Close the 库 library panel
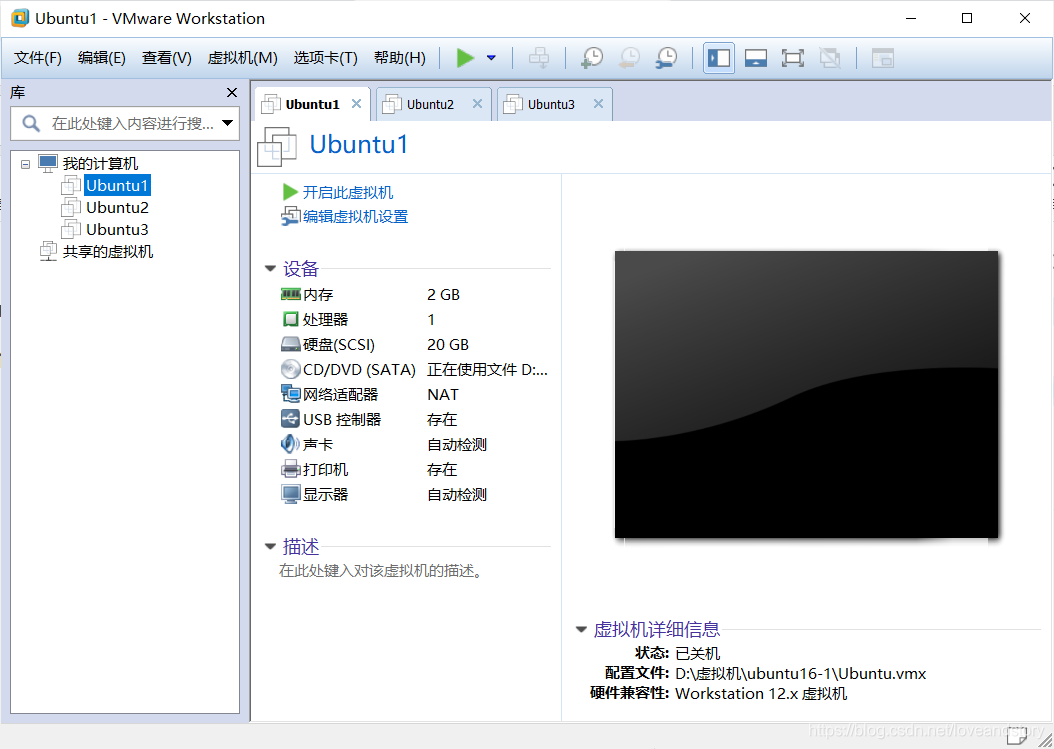Image resolution: width=1054 pixels, height=749 pixels. (232, 93)
